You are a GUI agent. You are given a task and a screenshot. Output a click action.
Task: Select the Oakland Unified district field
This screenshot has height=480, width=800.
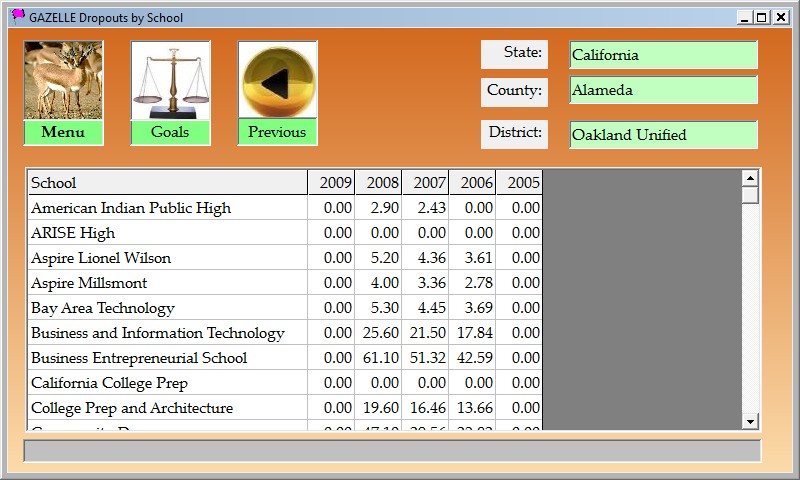click(663, 135)
